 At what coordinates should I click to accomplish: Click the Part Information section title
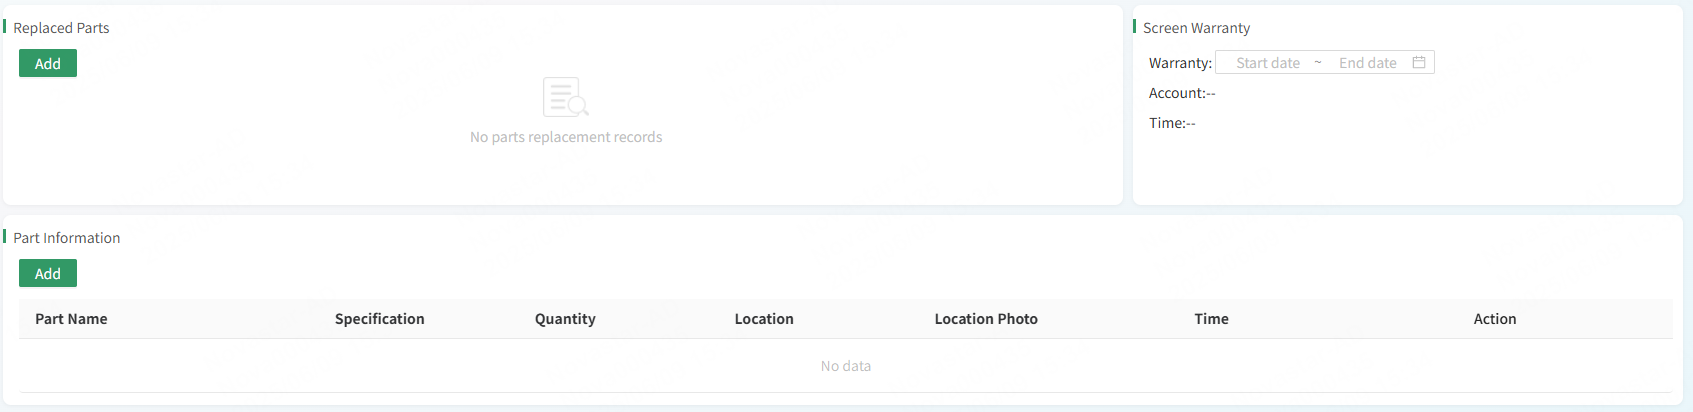[x=66, y=238]
